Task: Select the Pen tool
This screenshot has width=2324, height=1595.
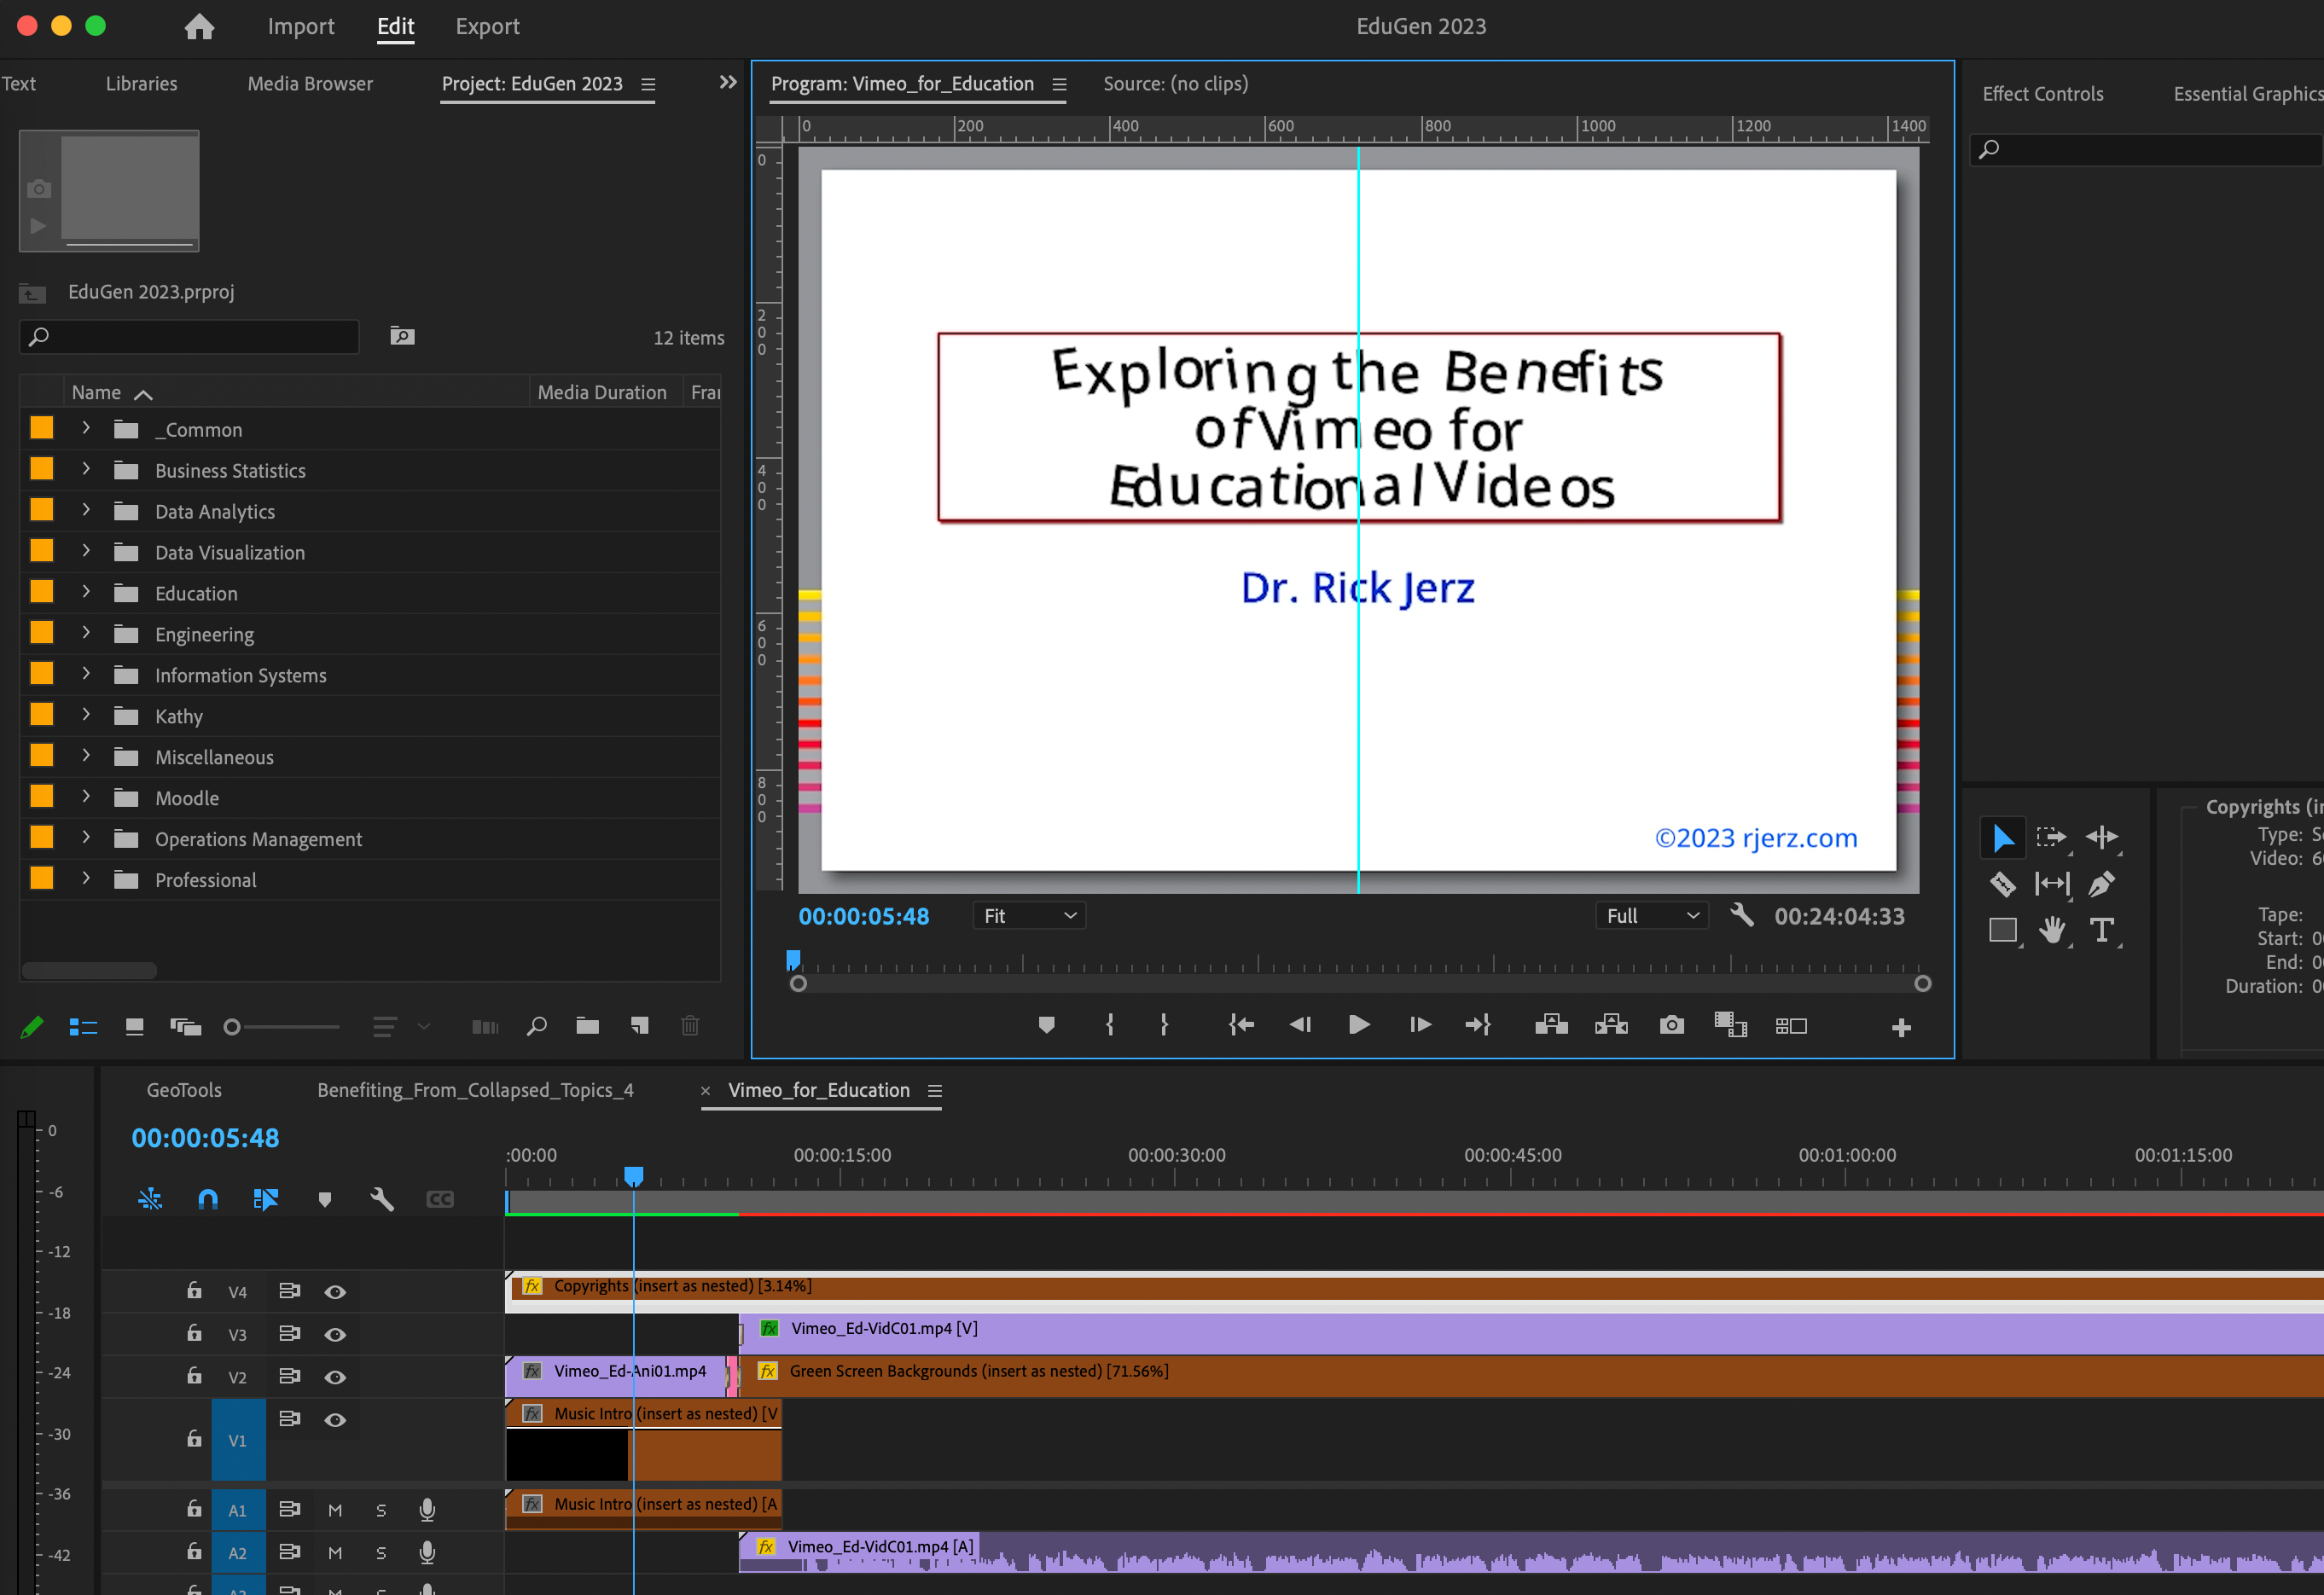Action: [2101, 884]
